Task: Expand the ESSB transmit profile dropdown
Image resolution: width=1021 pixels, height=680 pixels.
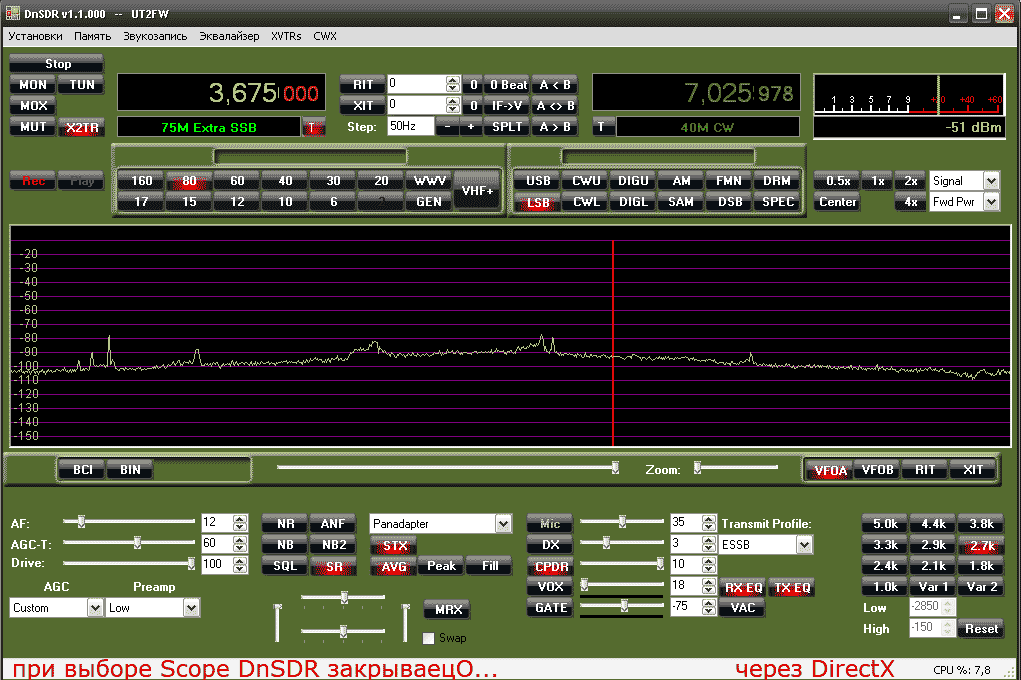Action: point(804,545)
